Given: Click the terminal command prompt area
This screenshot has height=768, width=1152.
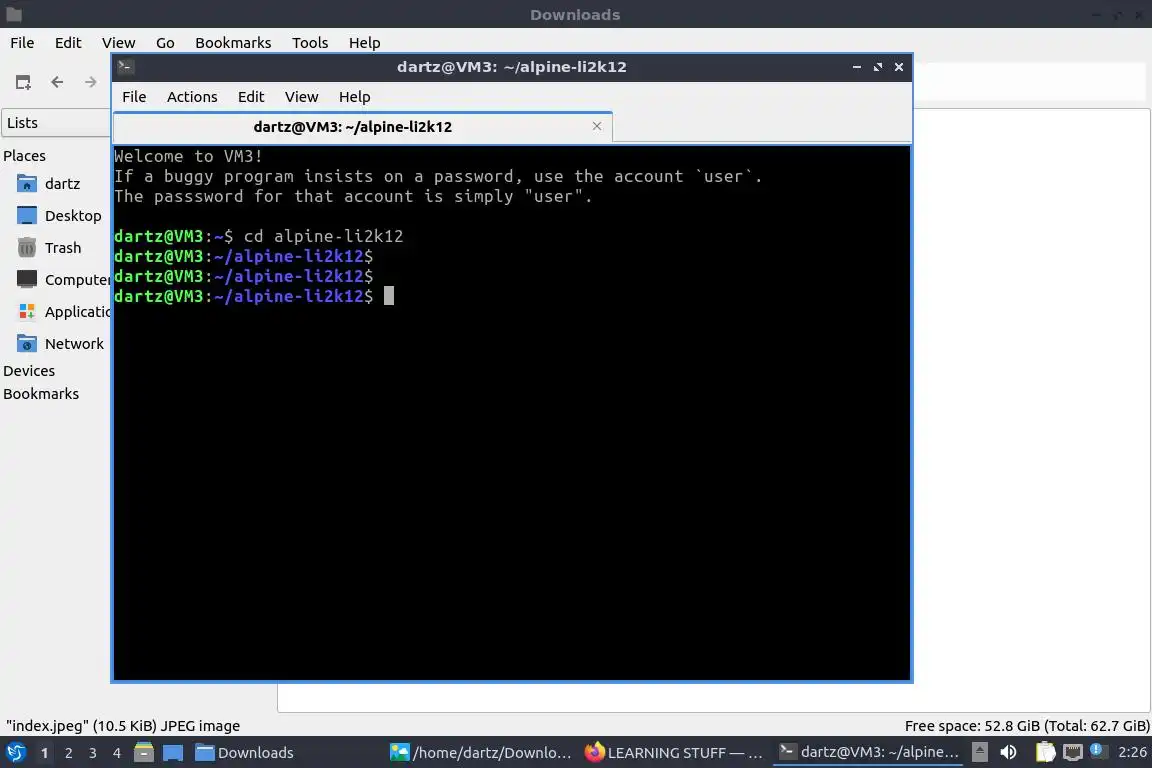Looking at the screenshot, I should (x=389, y=295).
